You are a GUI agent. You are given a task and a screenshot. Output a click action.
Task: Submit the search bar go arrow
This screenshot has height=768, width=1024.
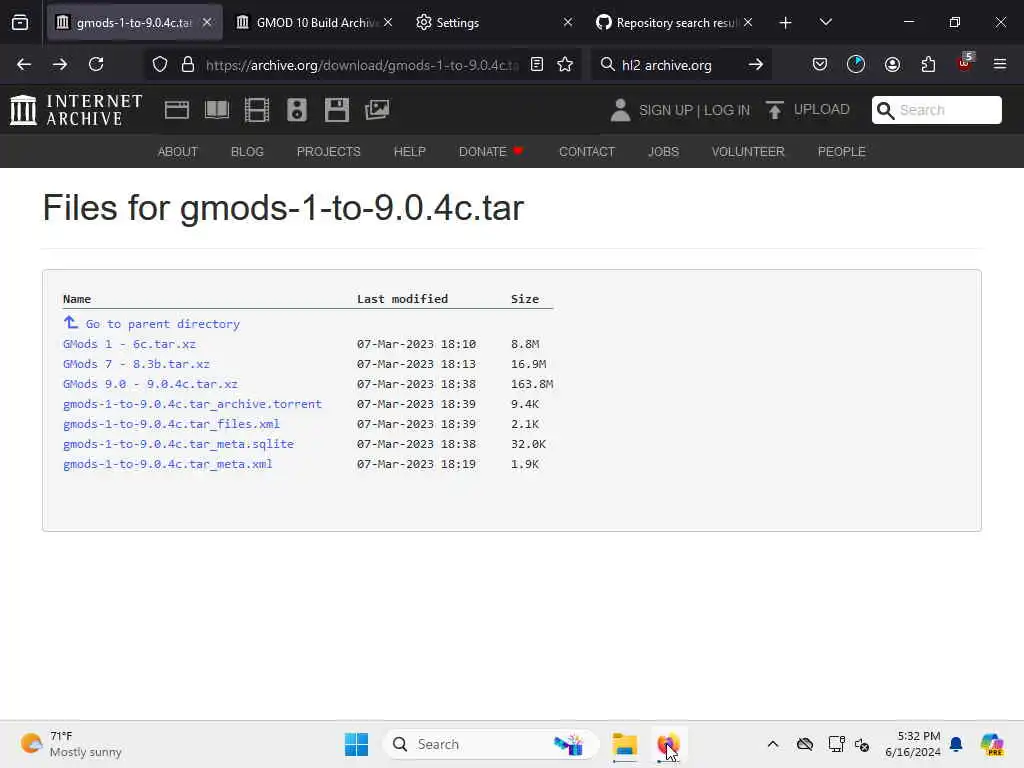pos(756,64)
